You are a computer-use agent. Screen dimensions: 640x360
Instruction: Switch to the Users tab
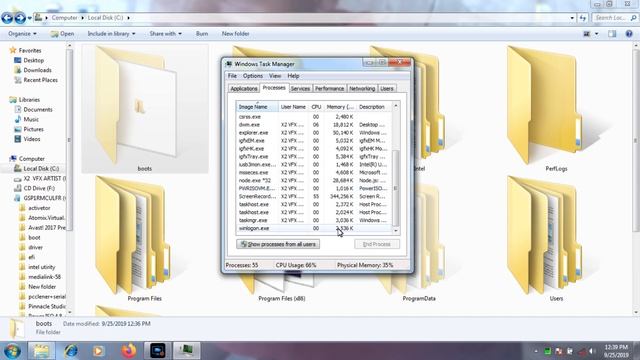click(x=387, y=89)
